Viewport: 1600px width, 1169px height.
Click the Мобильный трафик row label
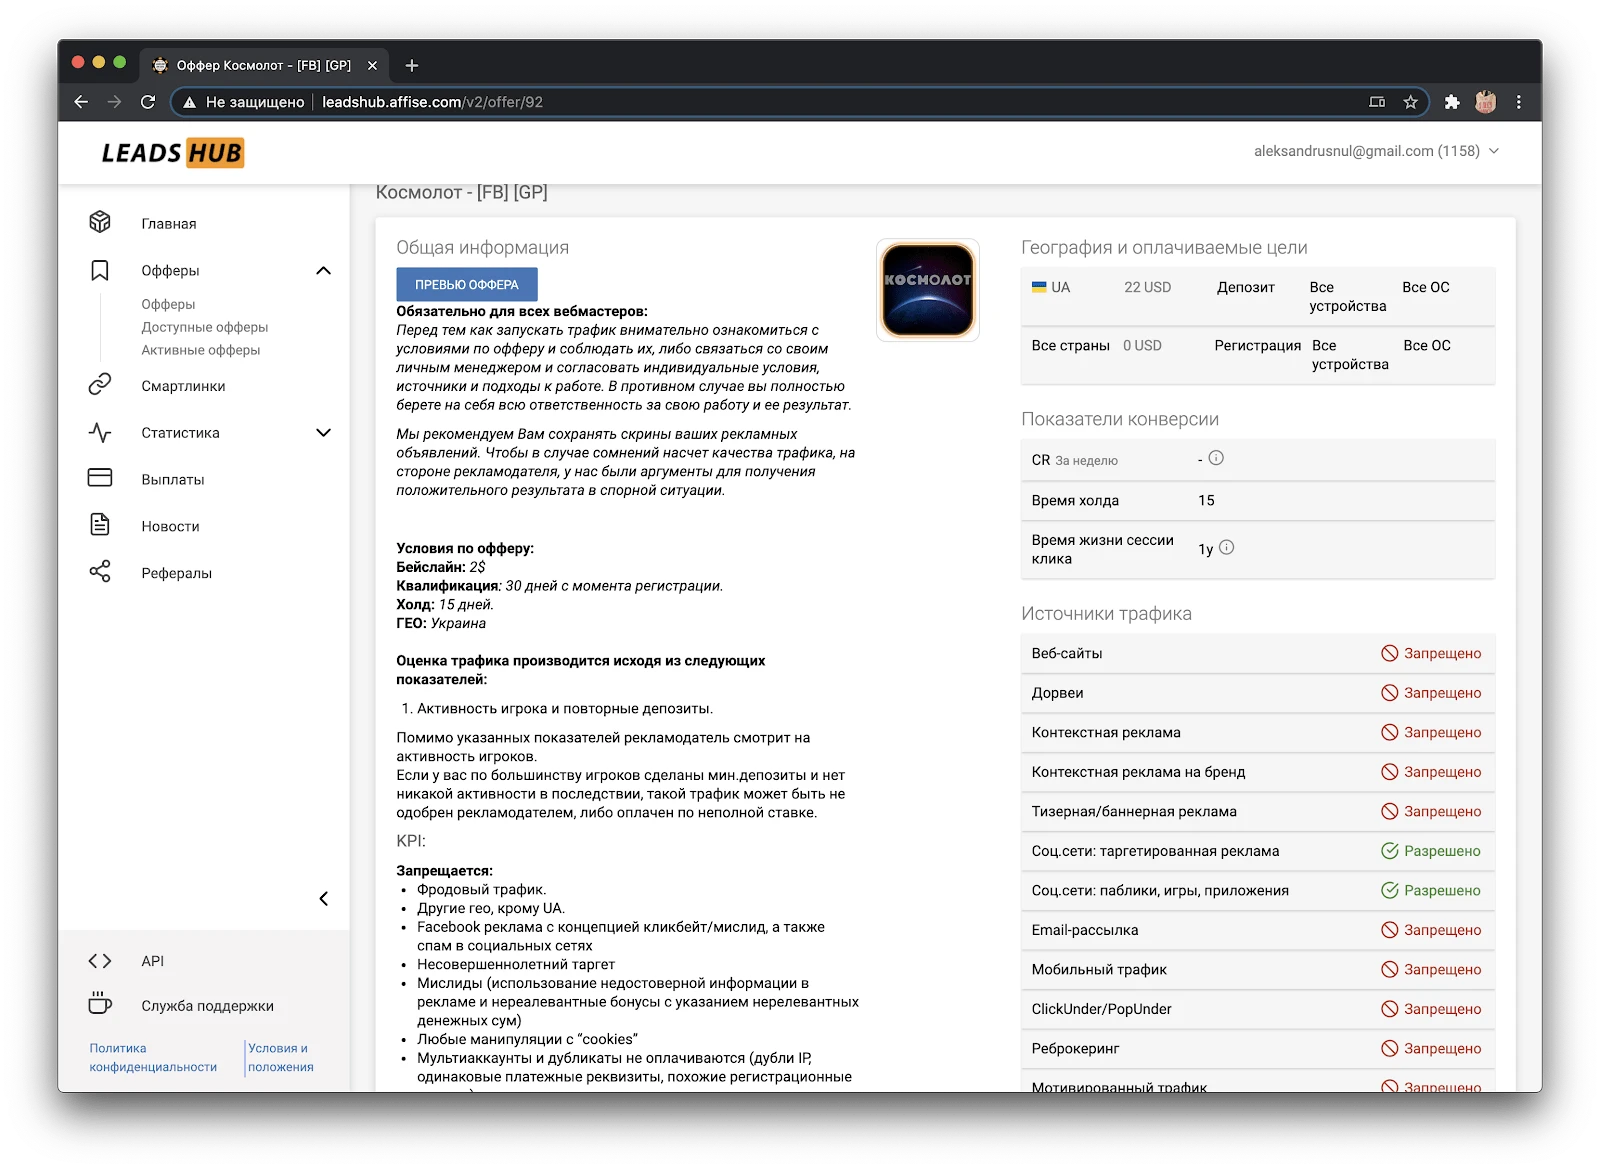[x=1099, y=969]
